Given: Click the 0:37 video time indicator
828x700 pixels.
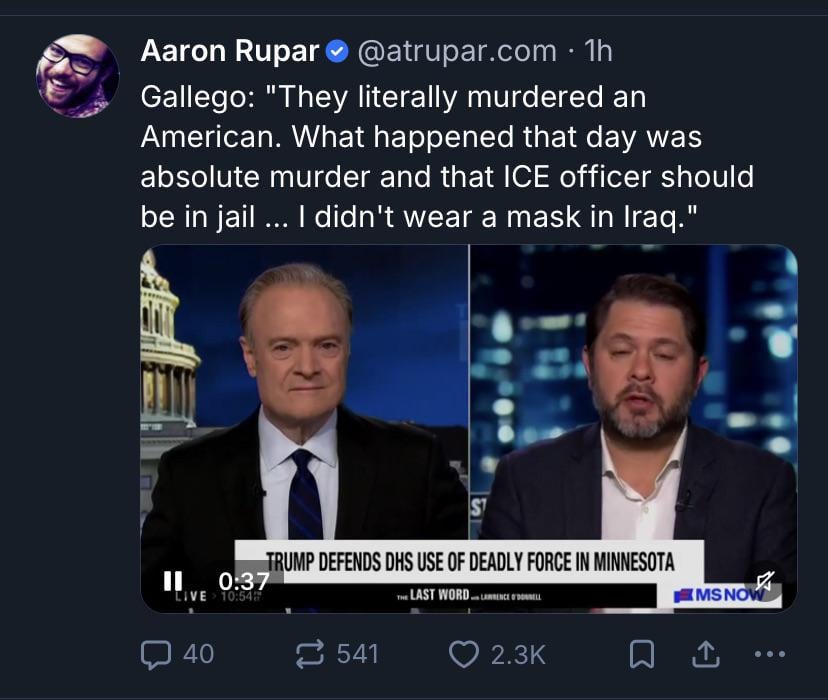Looking at the screenshot, I should tap(243, 581).
